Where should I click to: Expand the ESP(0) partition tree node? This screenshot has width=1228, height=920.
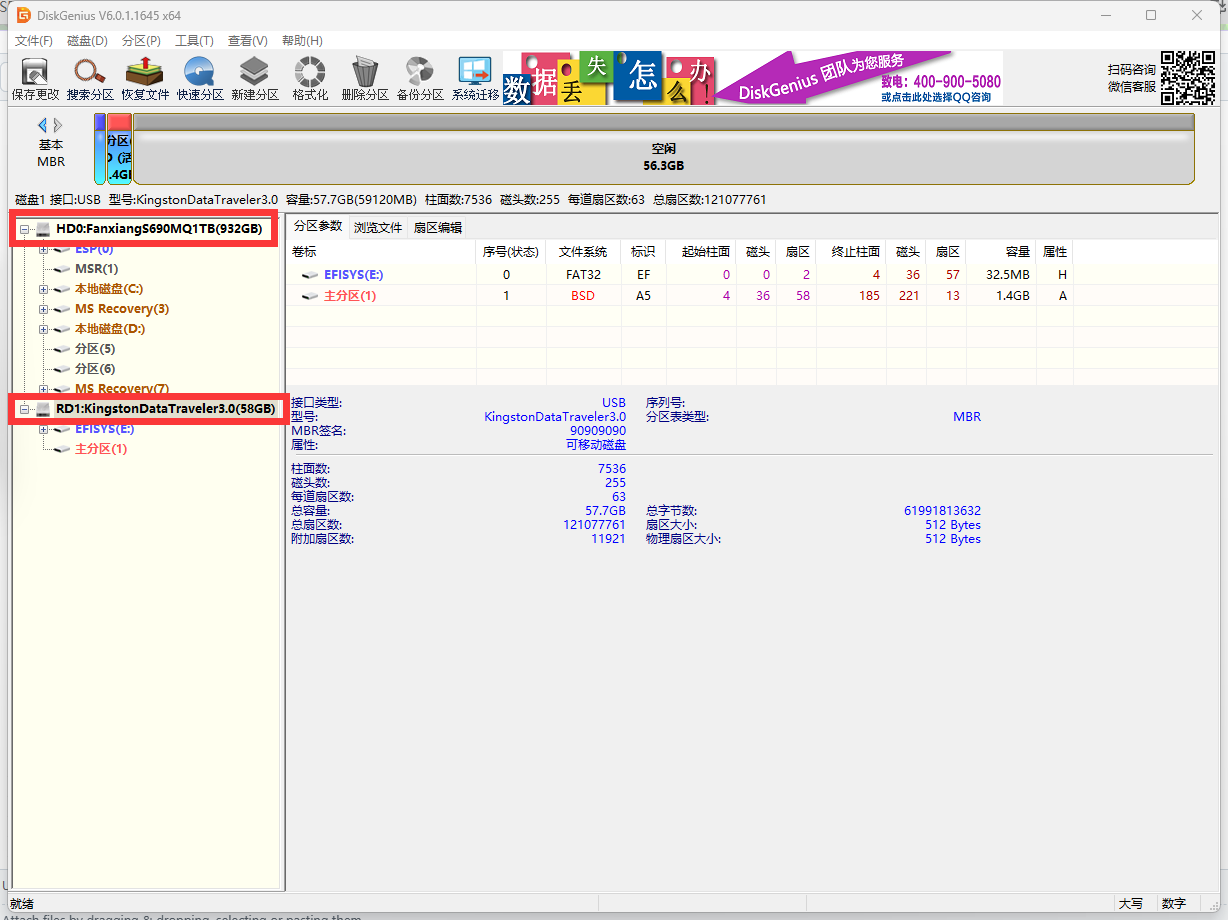click(x=43, y=249)
